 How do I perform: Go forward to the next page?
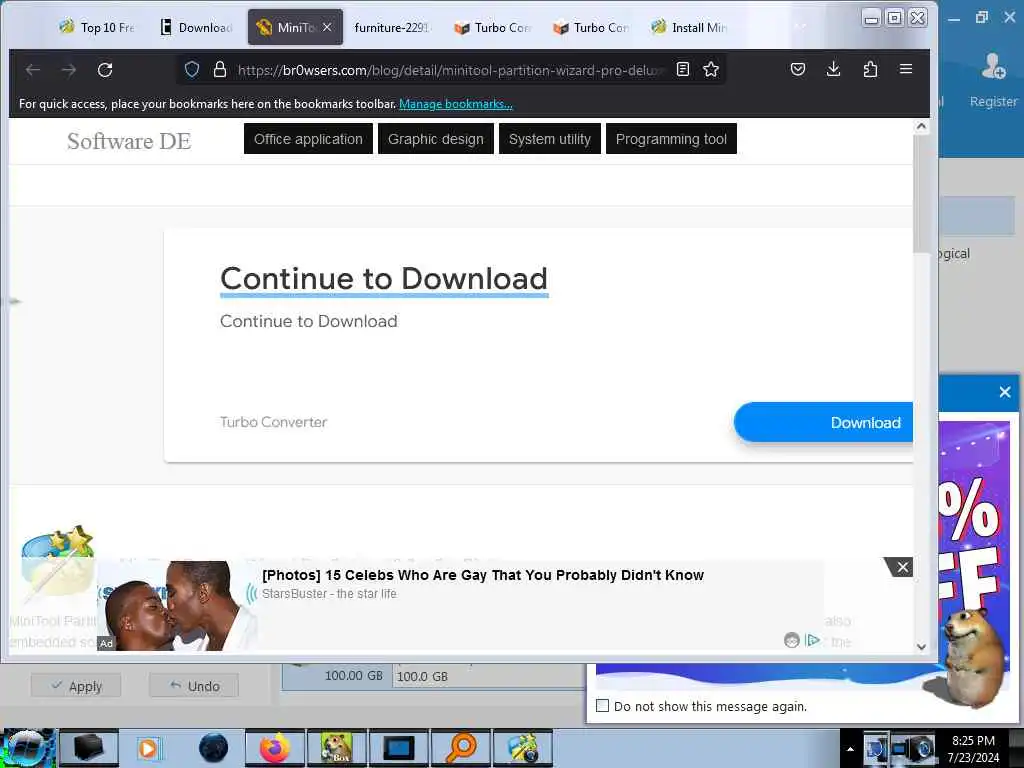[x=69, y=70]
